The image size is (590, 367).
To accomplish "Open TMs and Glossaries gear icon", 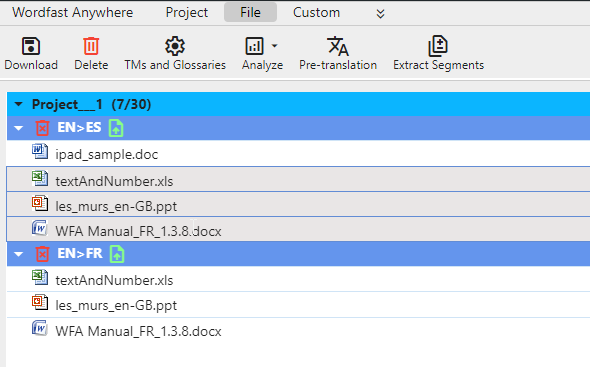I will 175,46.
